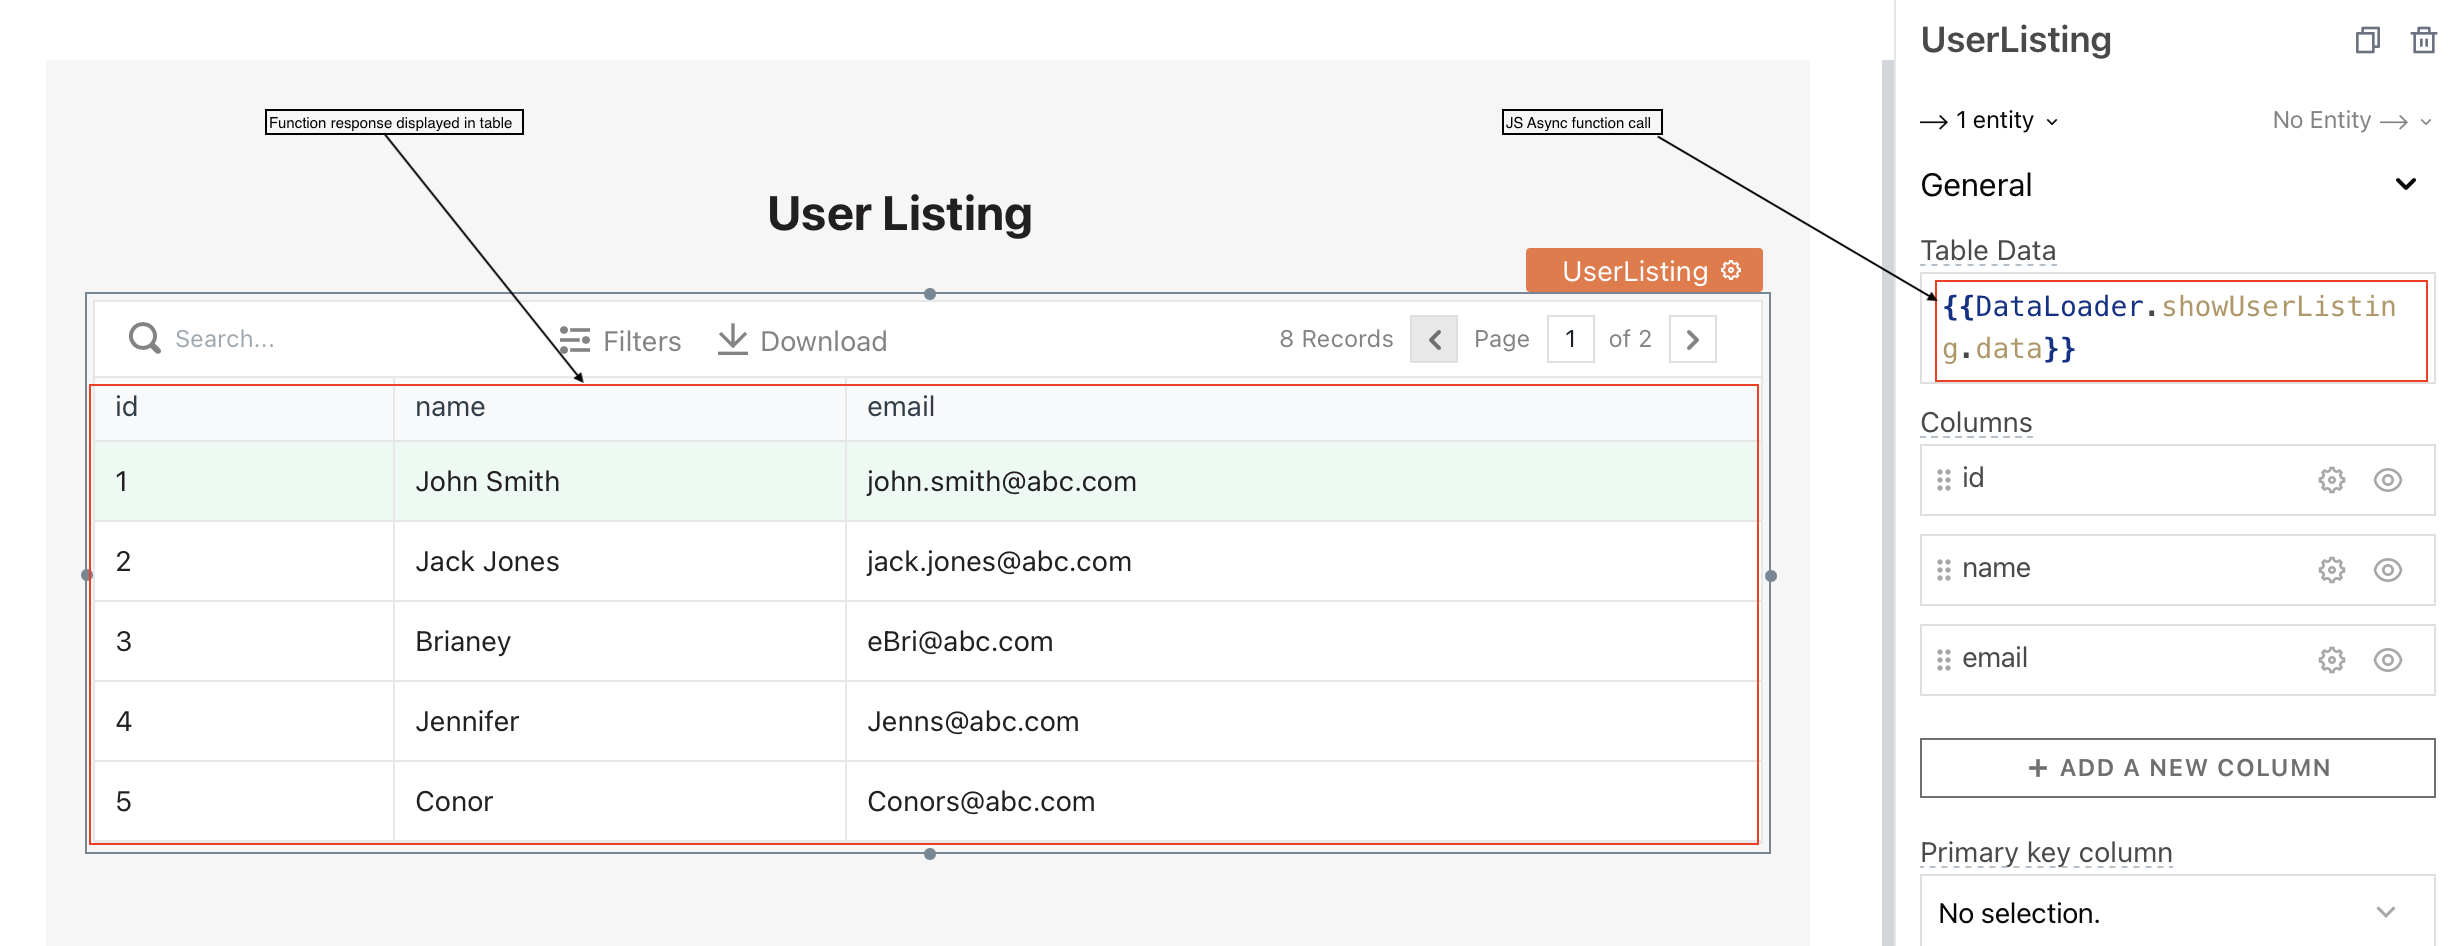
Task: Click the page number input
Action: (x=1570, y=338)
